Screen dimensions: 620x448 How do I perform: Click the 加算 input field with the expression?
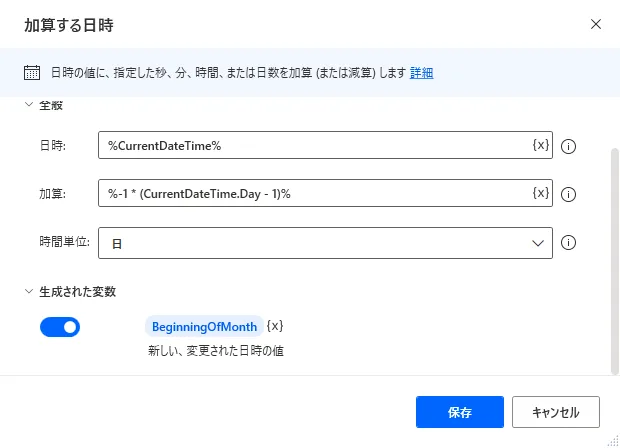click(315, 194)
